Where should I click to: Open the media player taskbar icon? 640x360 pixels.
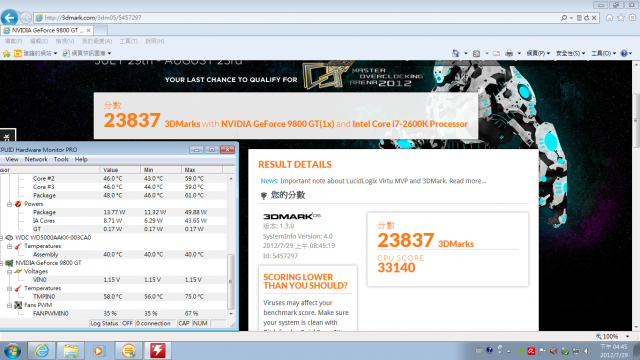(98, 351)
